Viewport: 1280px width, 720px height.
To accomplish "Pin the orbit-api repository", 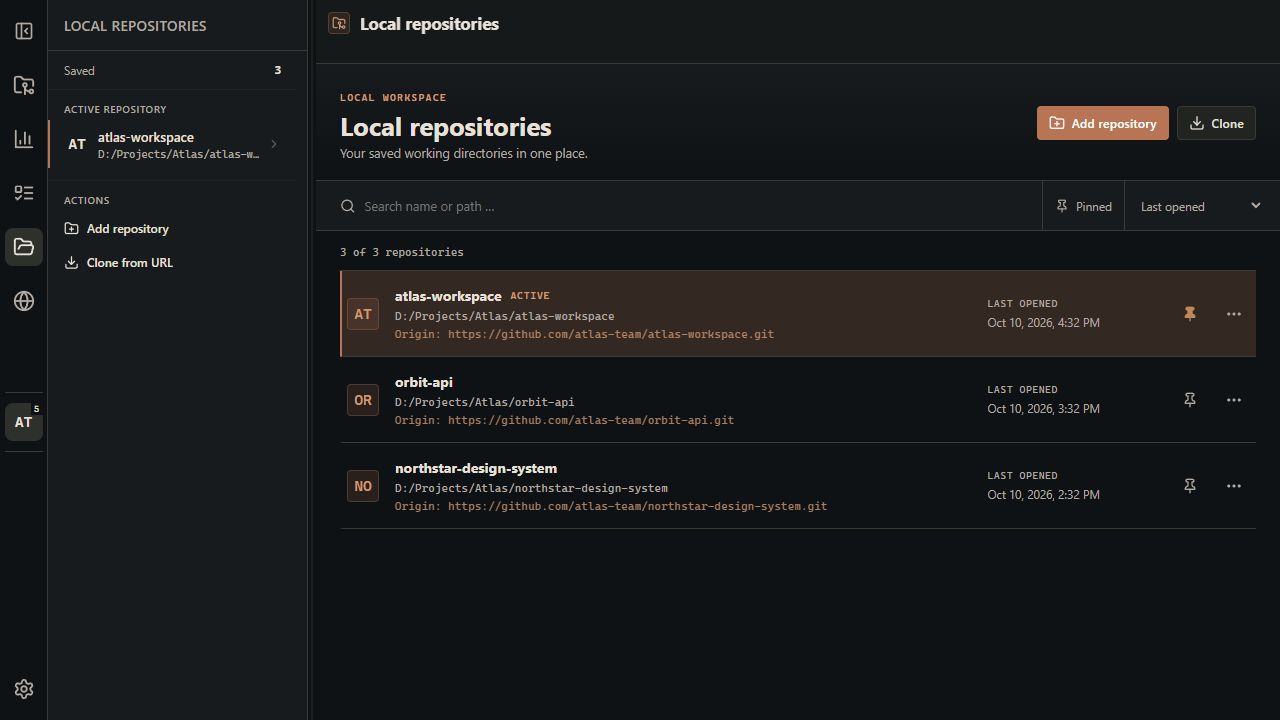I will tap(1190, 400).
